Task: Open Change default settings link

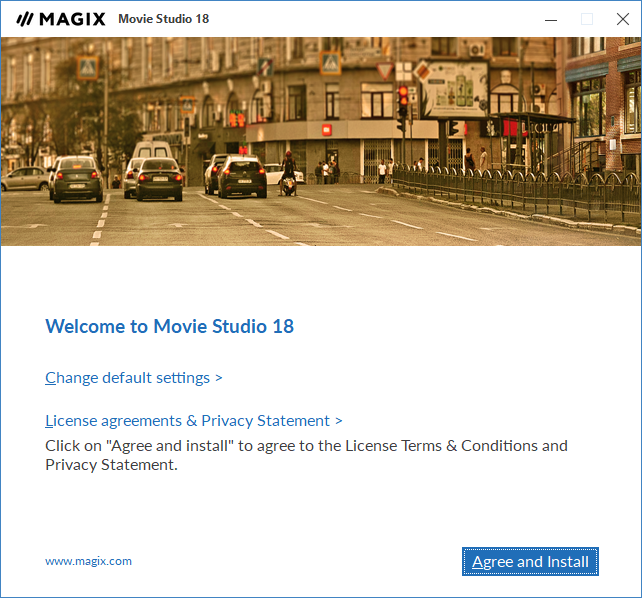Action: tap(133, 378)
